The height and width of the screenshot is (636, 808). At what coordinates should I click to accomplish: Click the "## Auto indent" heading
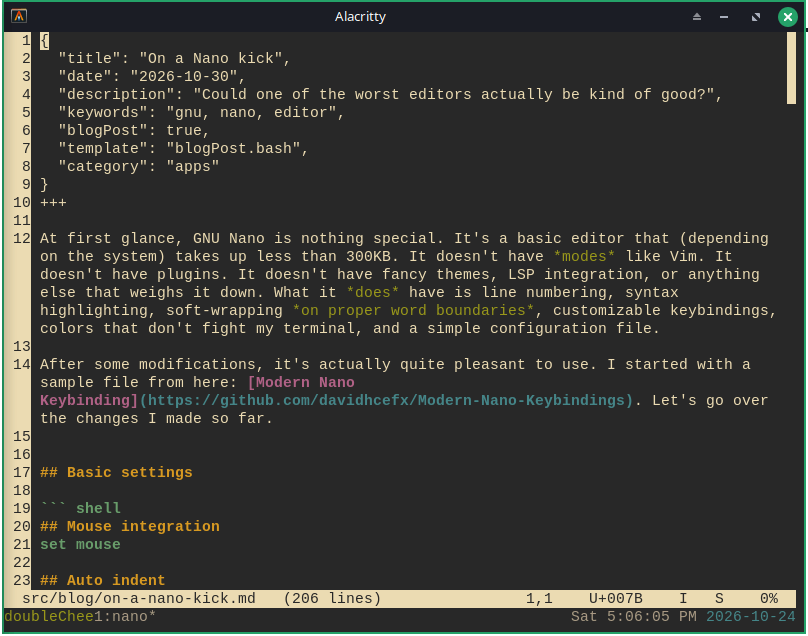coord(103,581)
